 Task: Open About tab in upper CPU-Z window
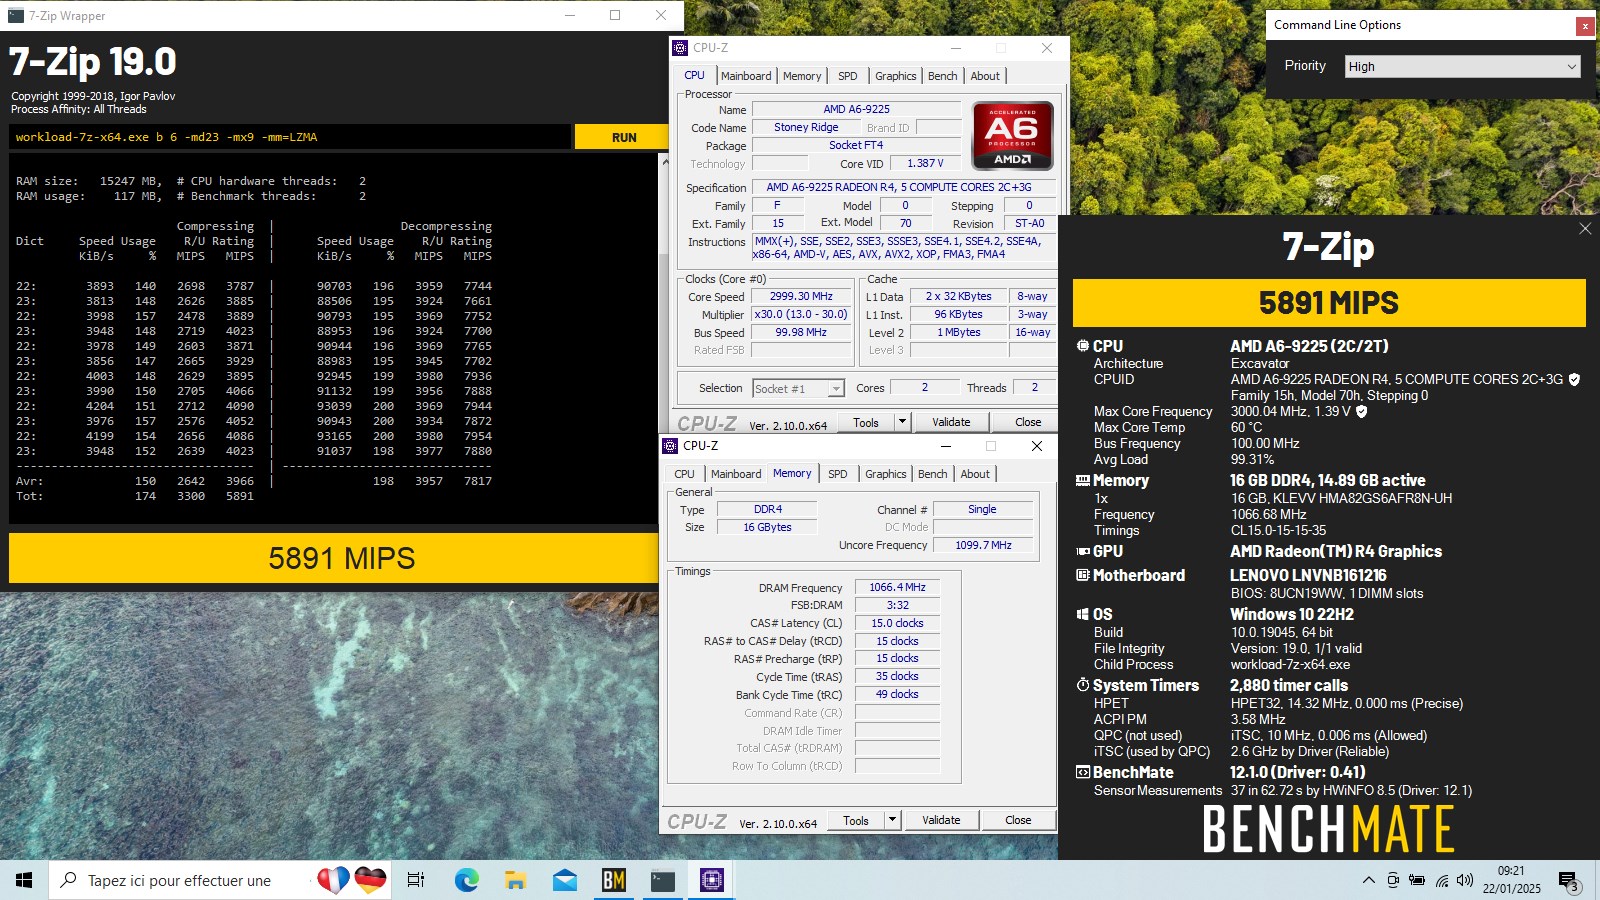(x=985, y=76)
